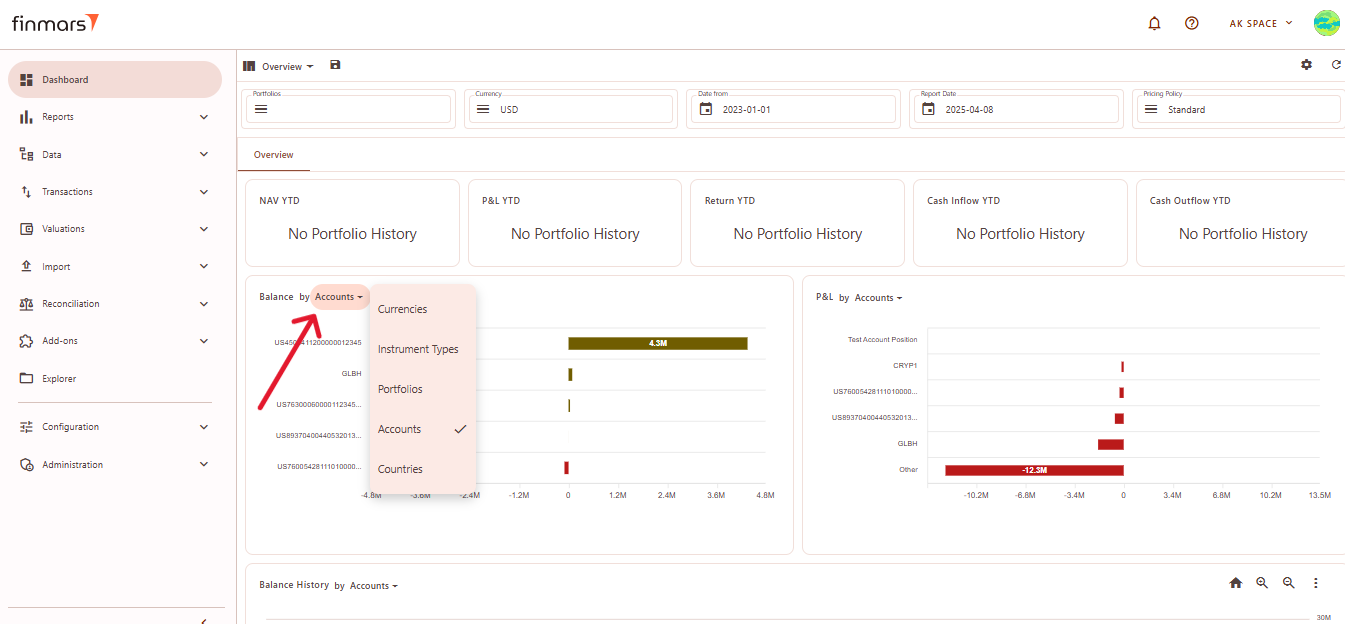Choose Currencies in Balance grouping menu
1345x624 pixels.
[402, 309]
